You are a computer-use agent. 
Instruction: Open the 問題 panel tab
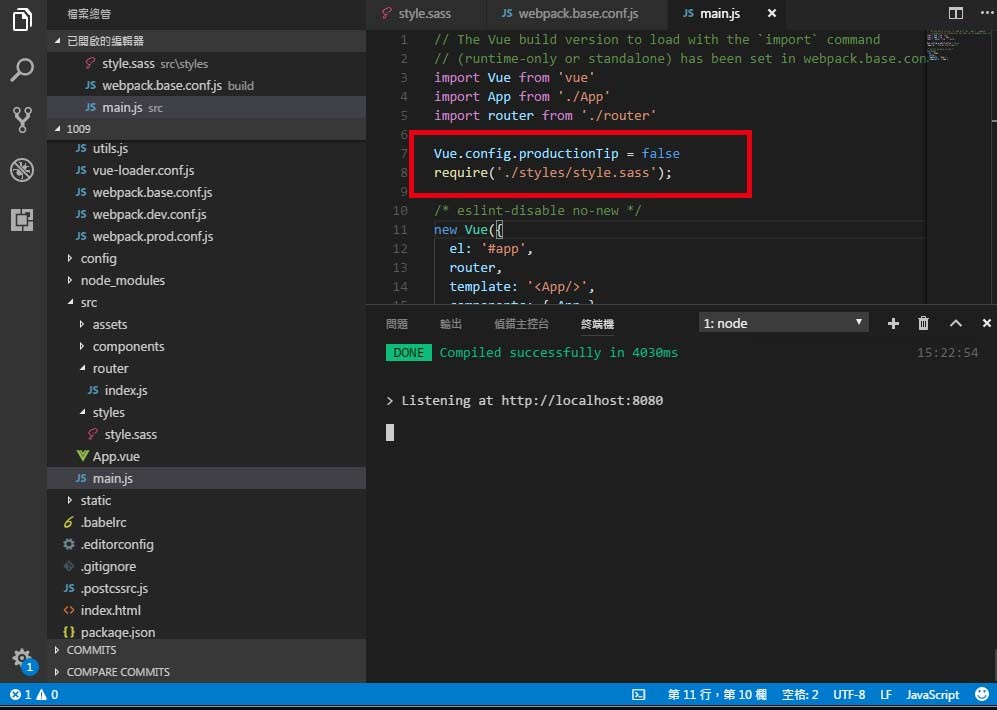[397, 324]
